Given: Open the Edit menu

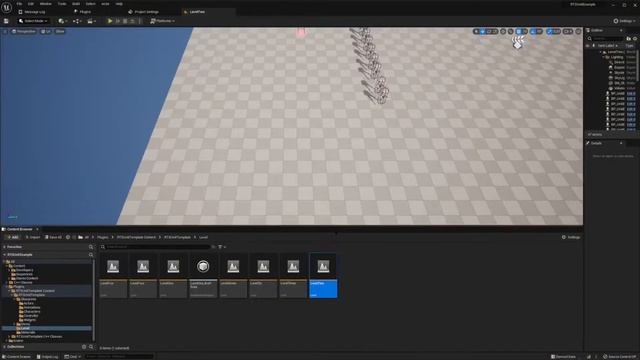Looking at the screenshot, I should pos(31,4).
